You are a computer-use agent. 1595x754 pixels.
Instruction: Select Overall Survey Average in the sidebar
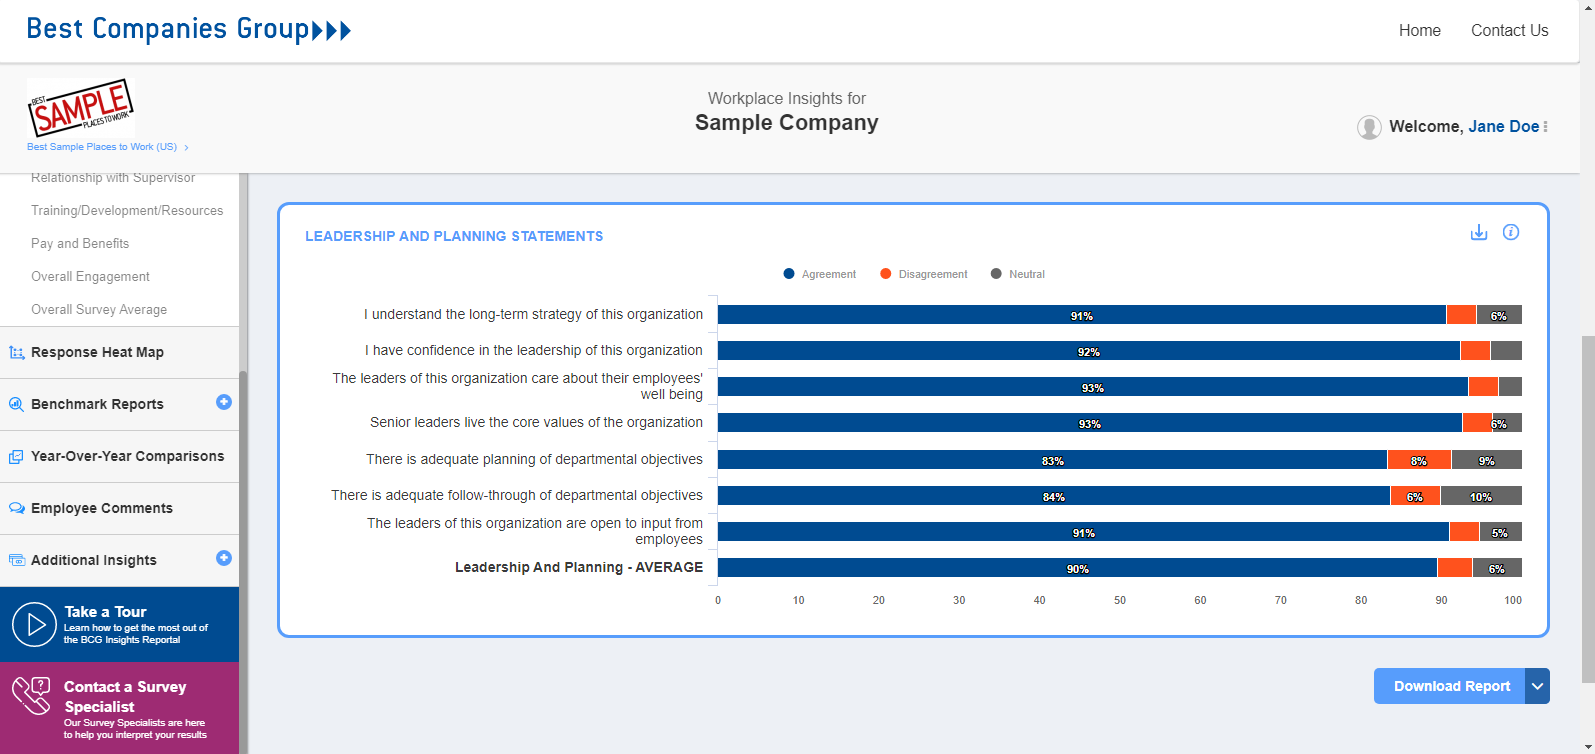click(99, 310)
